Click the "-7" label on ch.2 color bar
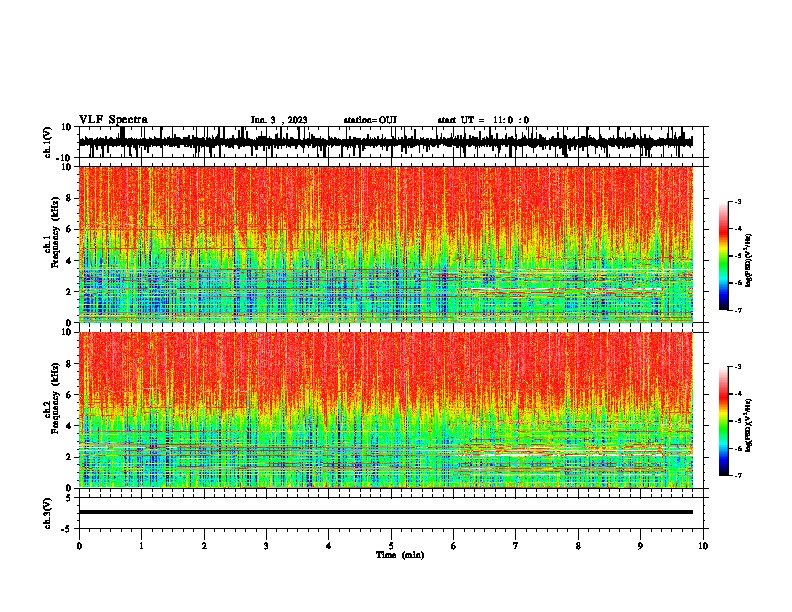The width and height of the screenshot is (792, 612). (738, 475)
